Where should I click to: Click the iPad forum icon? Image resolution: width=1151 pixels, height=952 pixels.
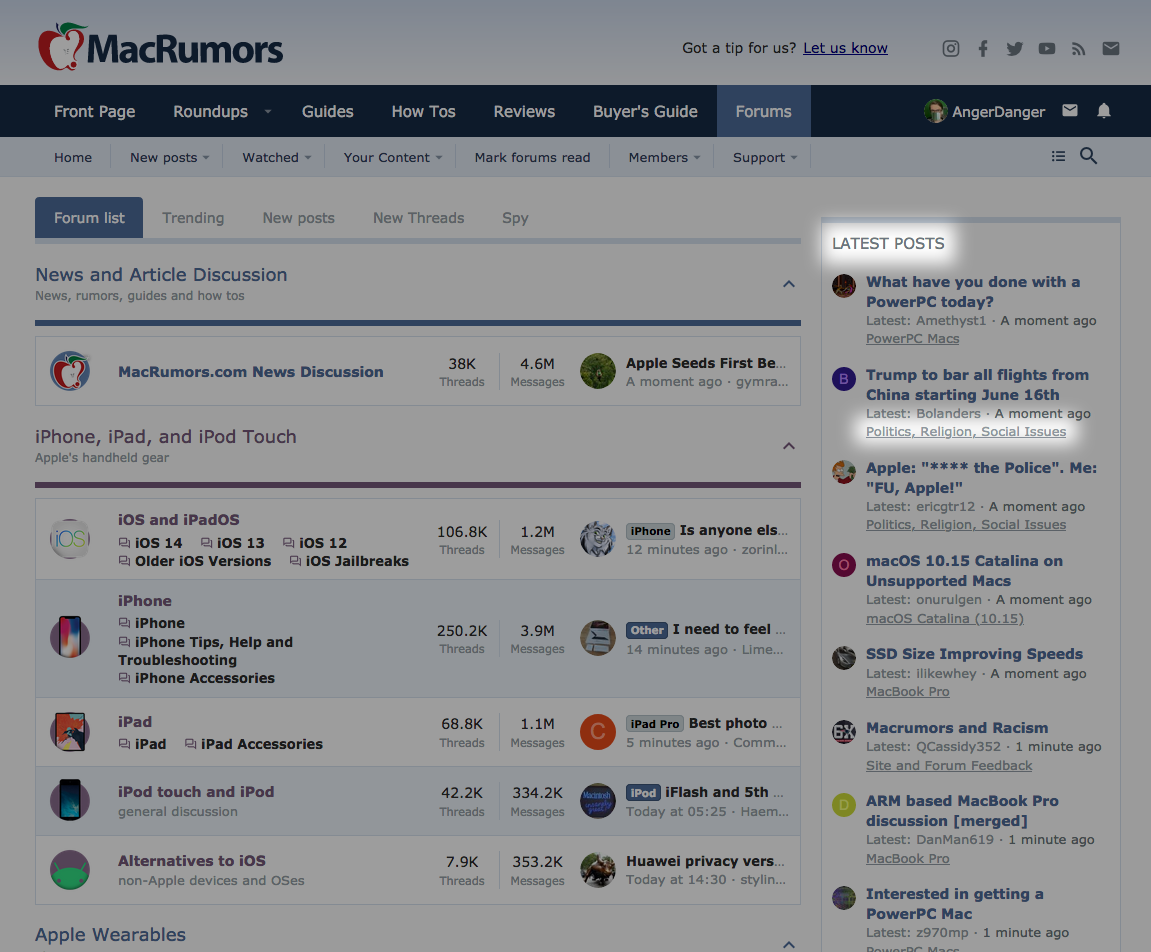click(x=70, y=732)
